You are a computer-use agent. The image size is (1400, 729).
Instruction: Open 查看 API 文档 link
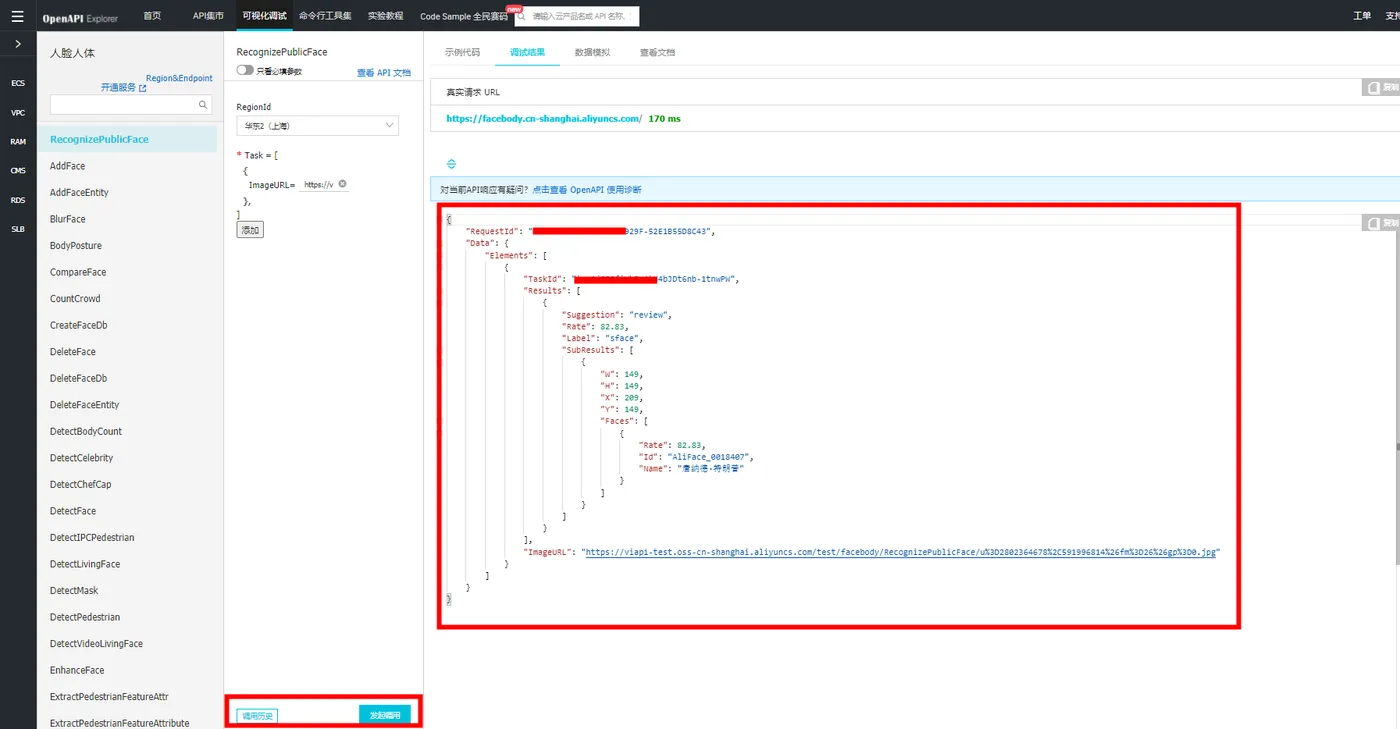(x=384, y=73)
